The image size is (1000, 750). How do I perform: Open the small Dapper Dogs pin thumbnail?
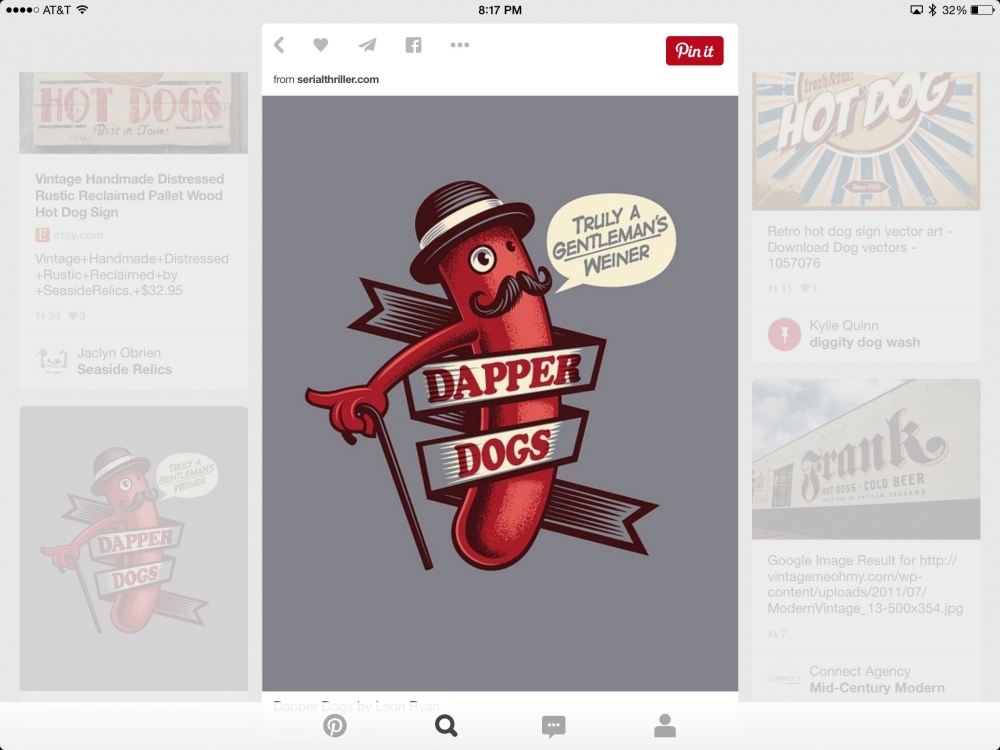pyautogui.click(x=134, y=547)
